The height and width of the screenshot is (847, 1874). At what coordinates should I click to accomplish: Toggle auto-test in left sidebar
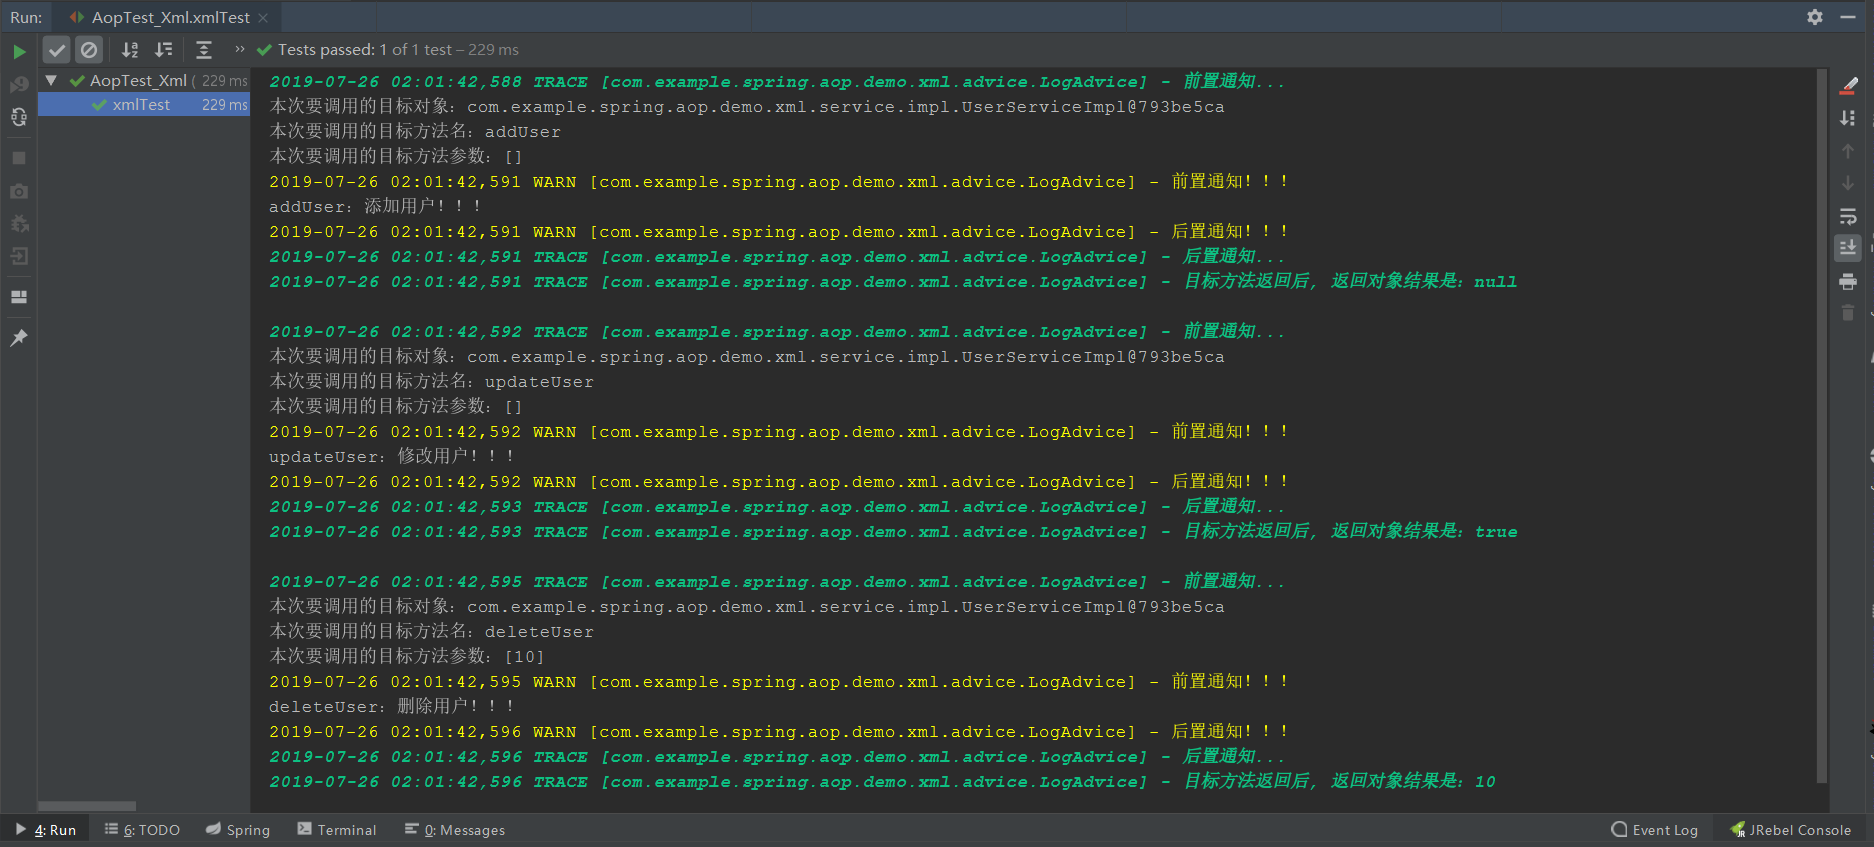pos(19,117)
